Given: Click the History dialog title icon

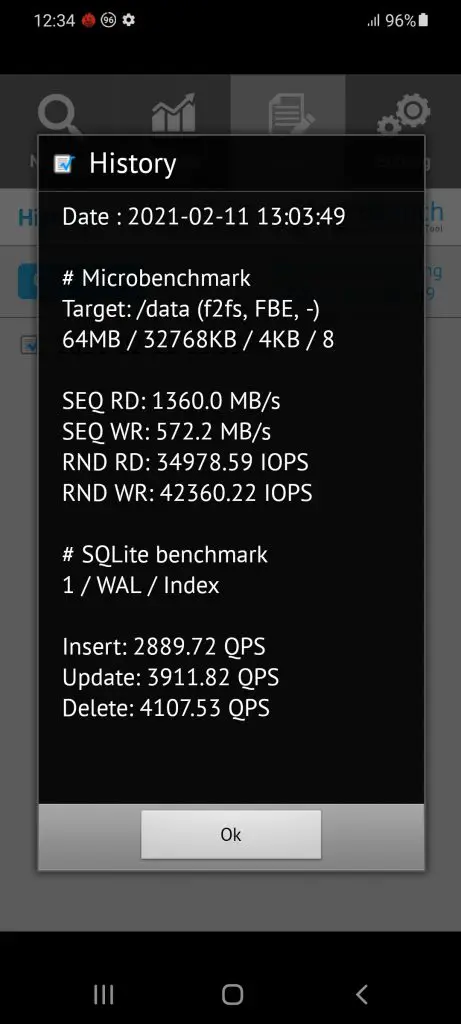Looking at the screenshot, I should click(x=64, y=163).
